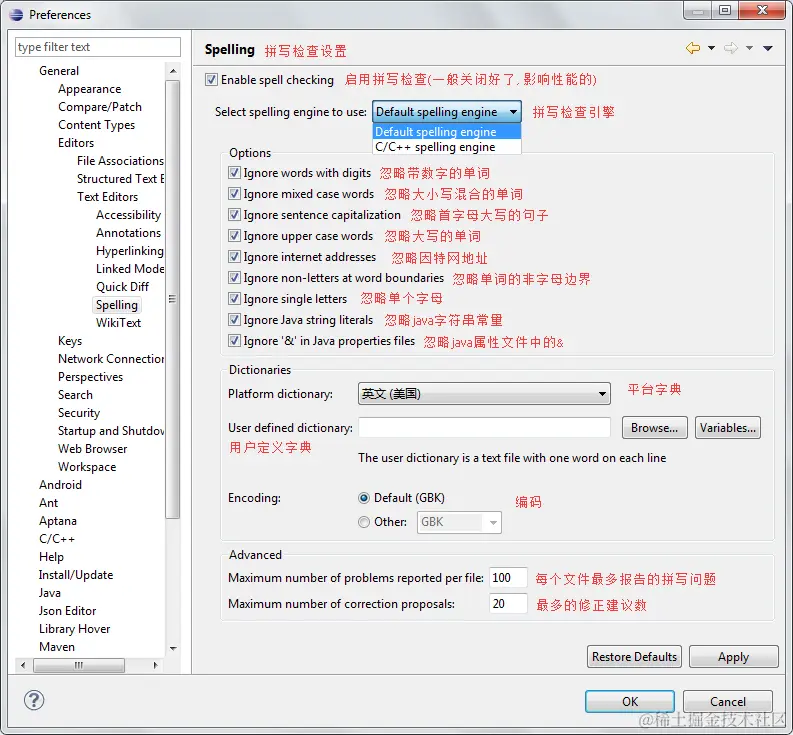Click the help question mark icon

coord(34,701)
